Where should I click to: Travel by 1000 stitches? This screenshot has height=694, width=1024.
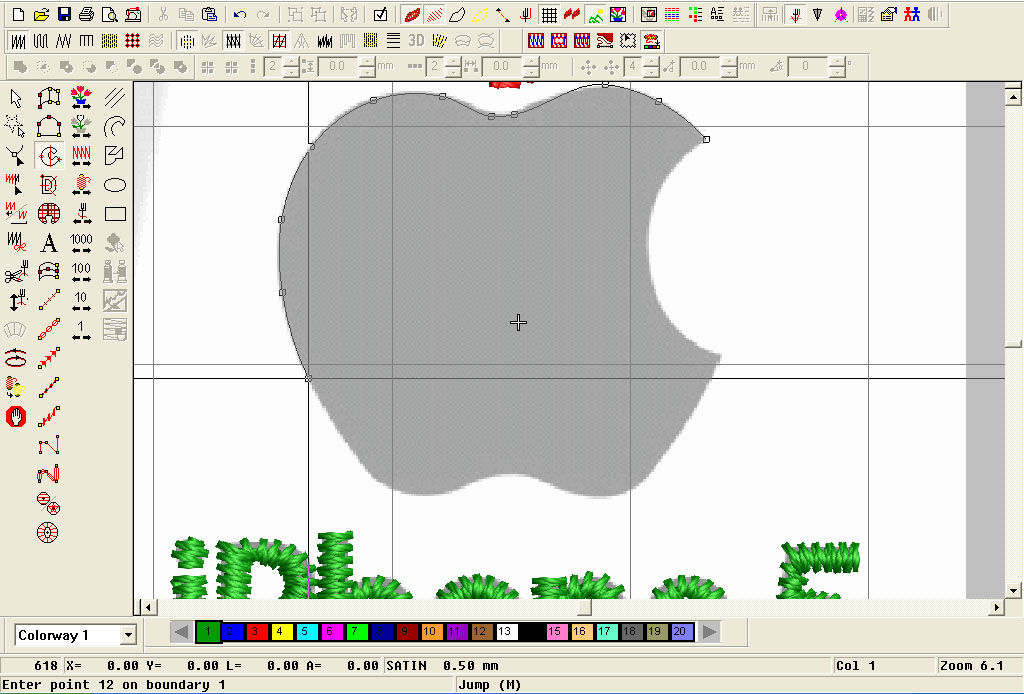(81, 243)
